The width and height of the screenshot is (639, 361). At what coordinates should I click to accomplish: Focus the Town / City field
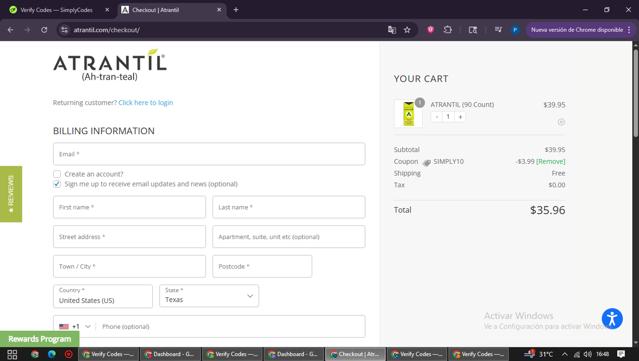coord(129,266)
